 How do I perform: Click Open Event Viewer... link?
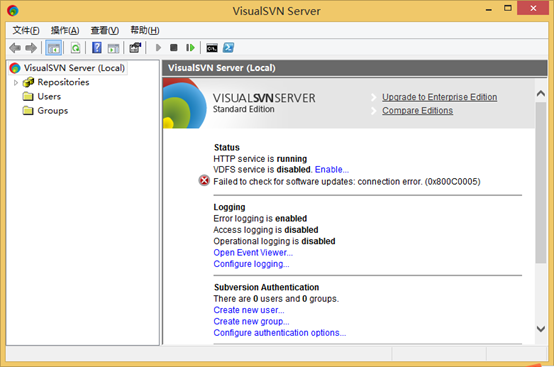tap(253, 253)
